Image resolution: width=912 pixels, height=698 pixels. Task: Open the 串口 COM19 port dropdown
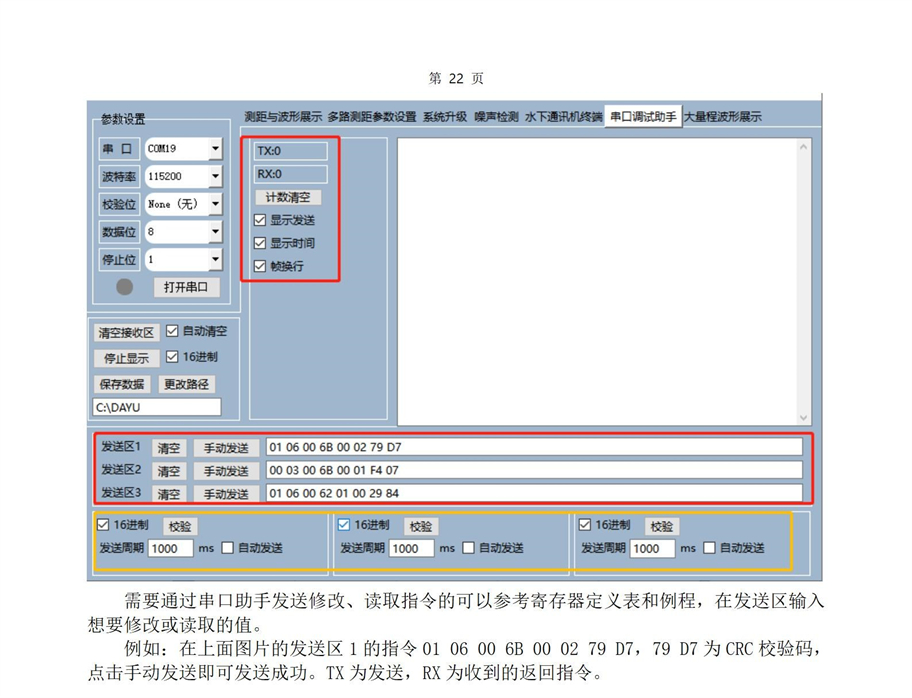[x=214, y=149]
